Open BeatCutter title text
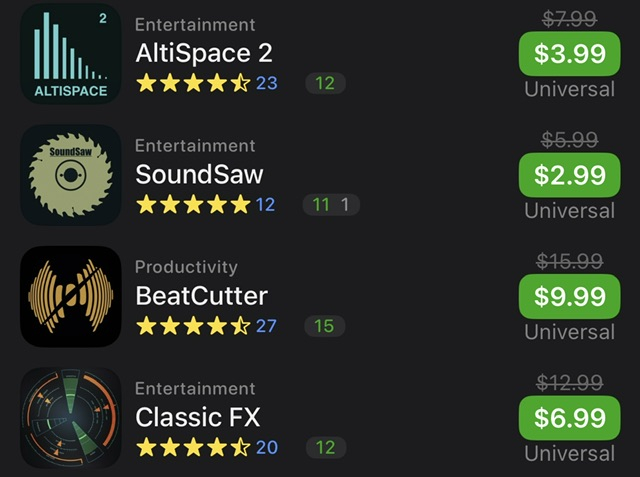The image size is (640, 477). [x=202, y=296]
